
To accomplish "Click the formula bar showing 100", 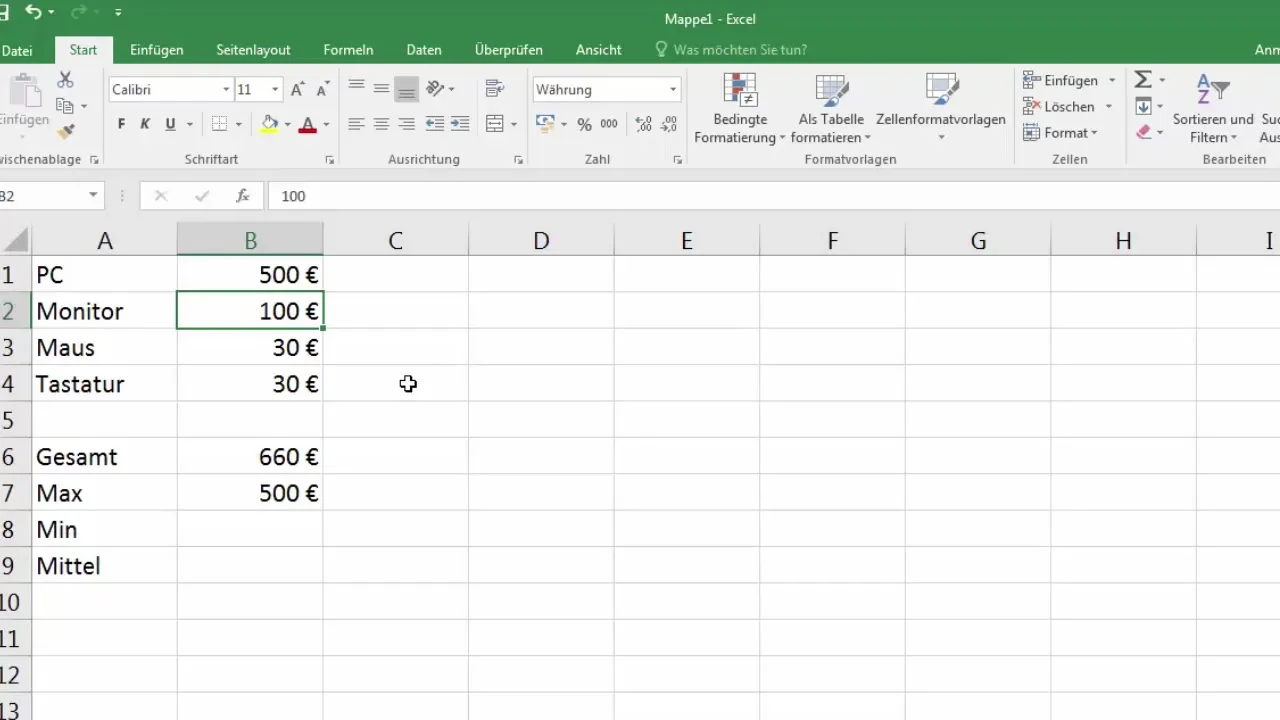I will coord(773,196).
